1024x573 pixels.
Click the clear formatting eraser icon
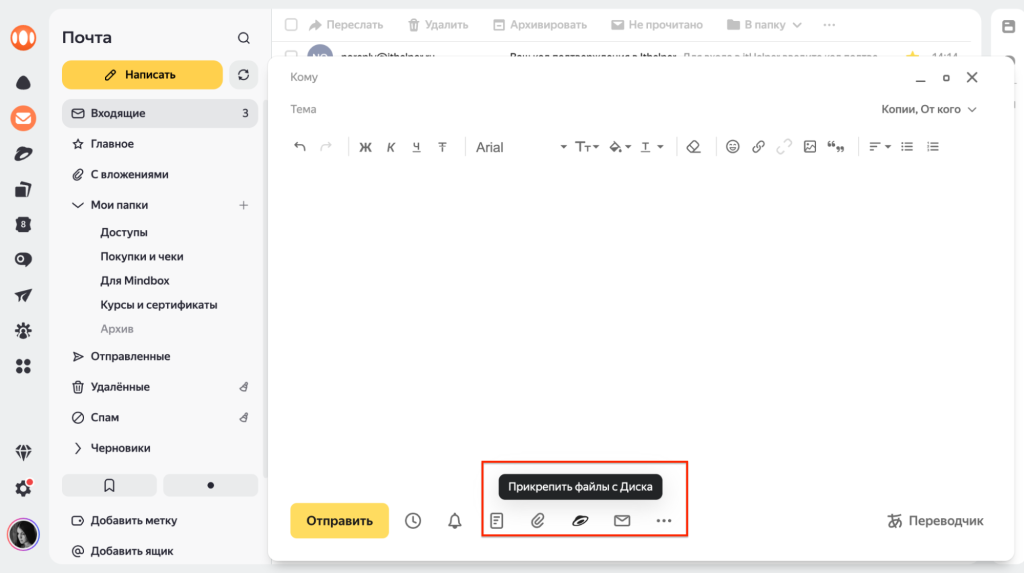694,147
